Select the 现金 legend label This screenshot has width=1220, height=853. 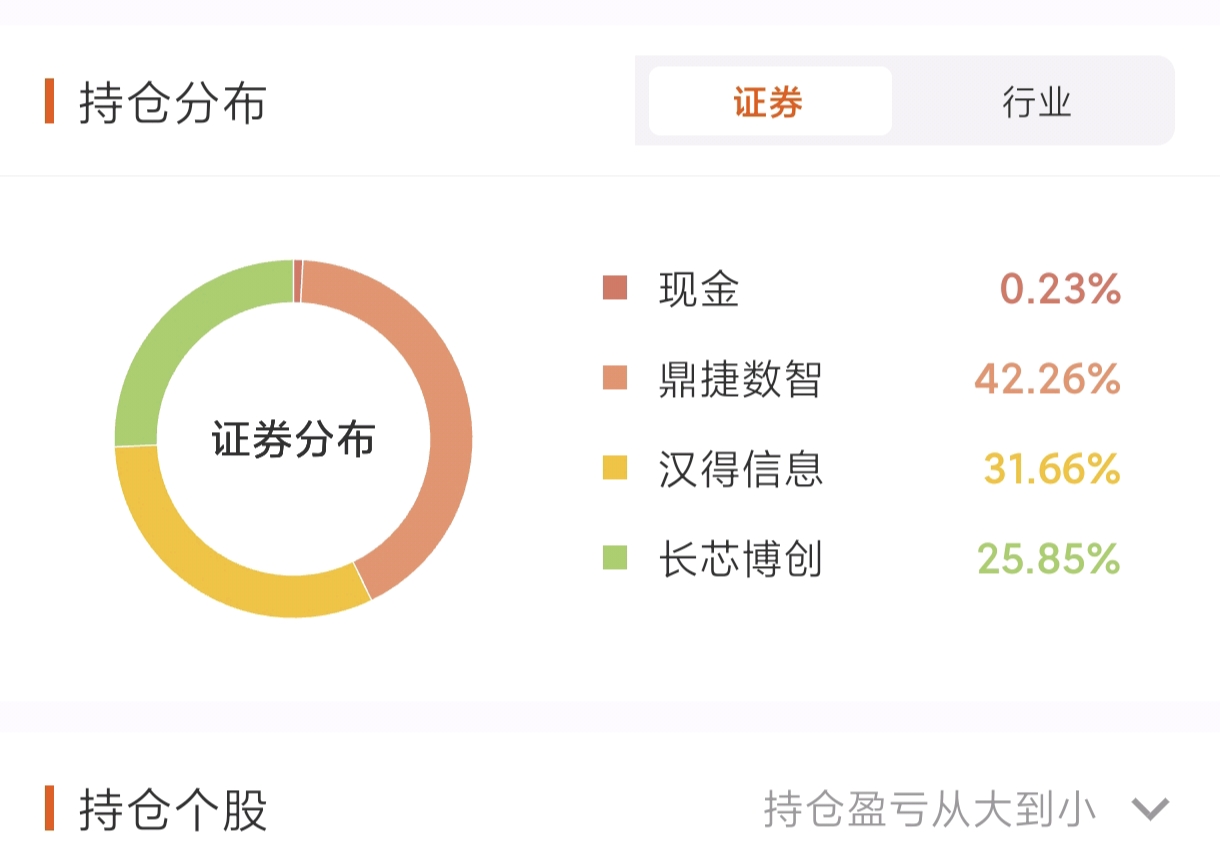(x=699, y=289)
